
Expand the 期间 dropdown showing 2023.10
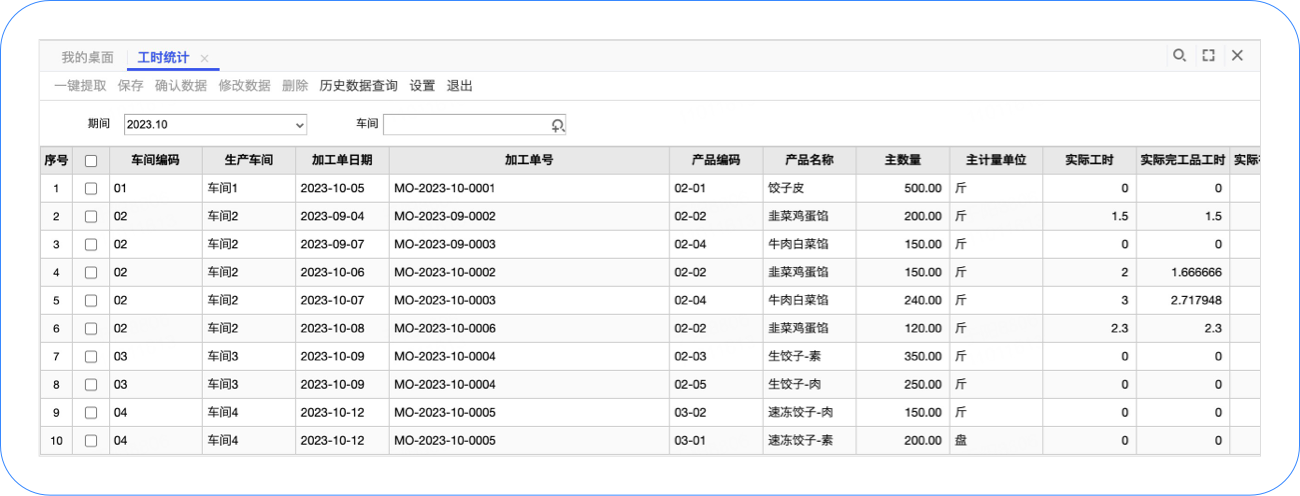[299, 125]
